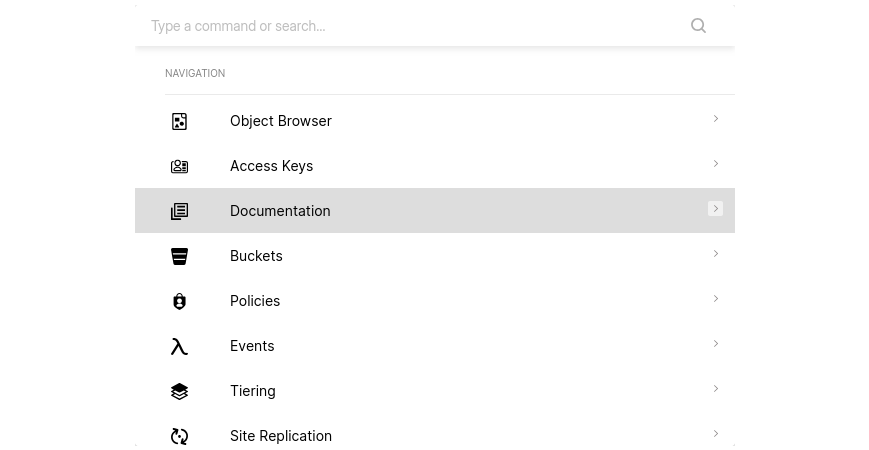
Task: Expand the Documentation chevron arrow
Action: pos(715,208)
